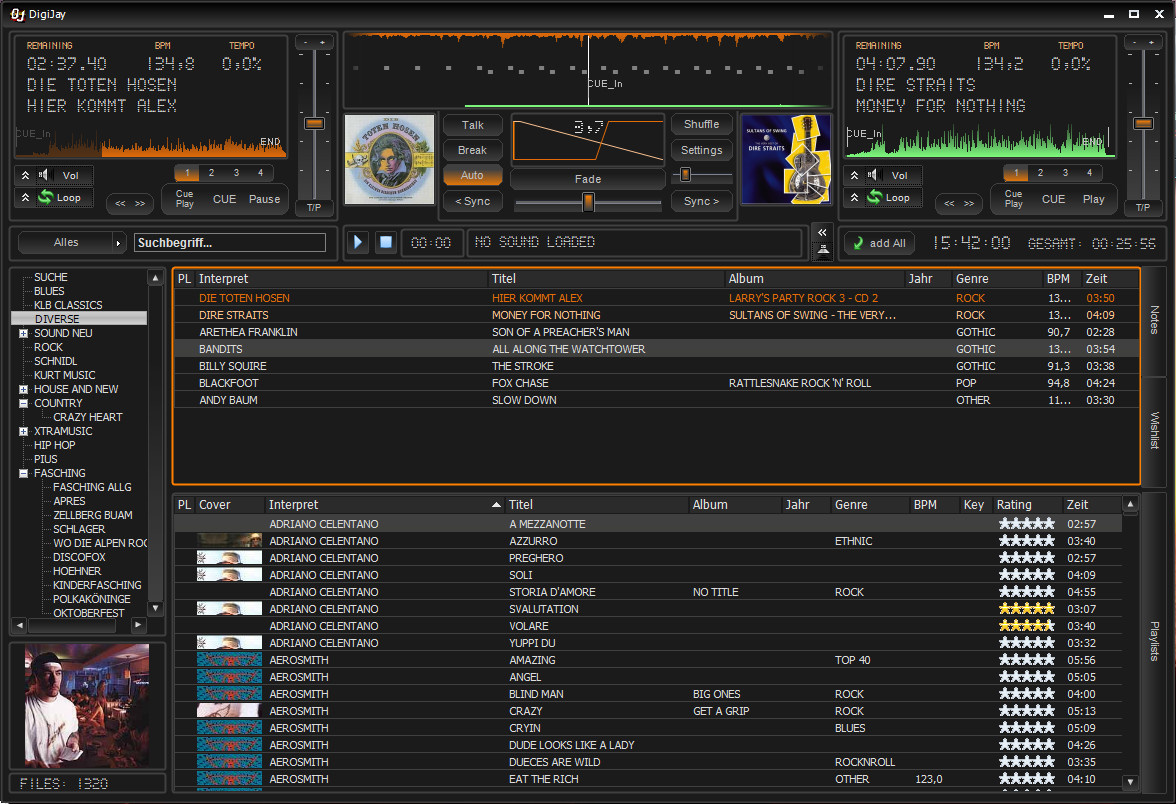
Task: Click the crossfader slider handle
Action: [x=588, y=202]
